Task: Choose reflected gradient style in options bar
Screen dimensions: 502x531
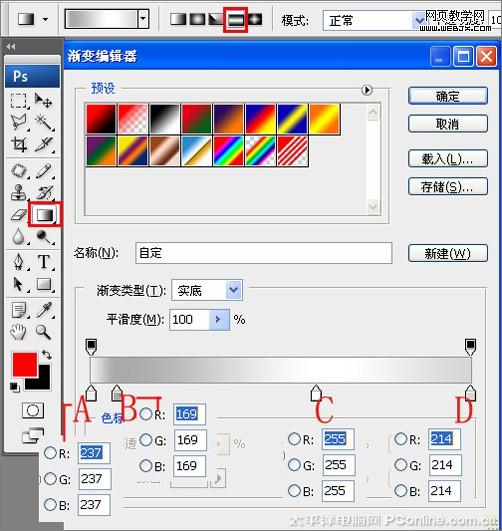Action: click(x=235, y=20)
